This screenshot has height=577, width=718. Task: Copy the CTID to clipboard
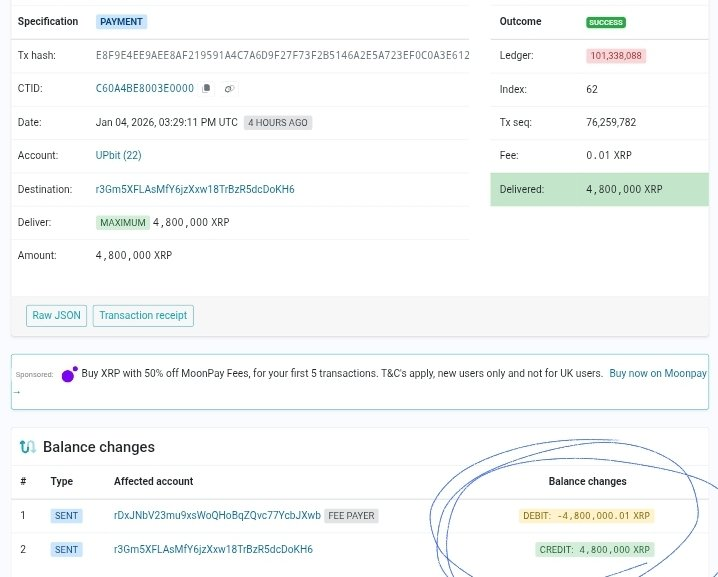point(207,89)
